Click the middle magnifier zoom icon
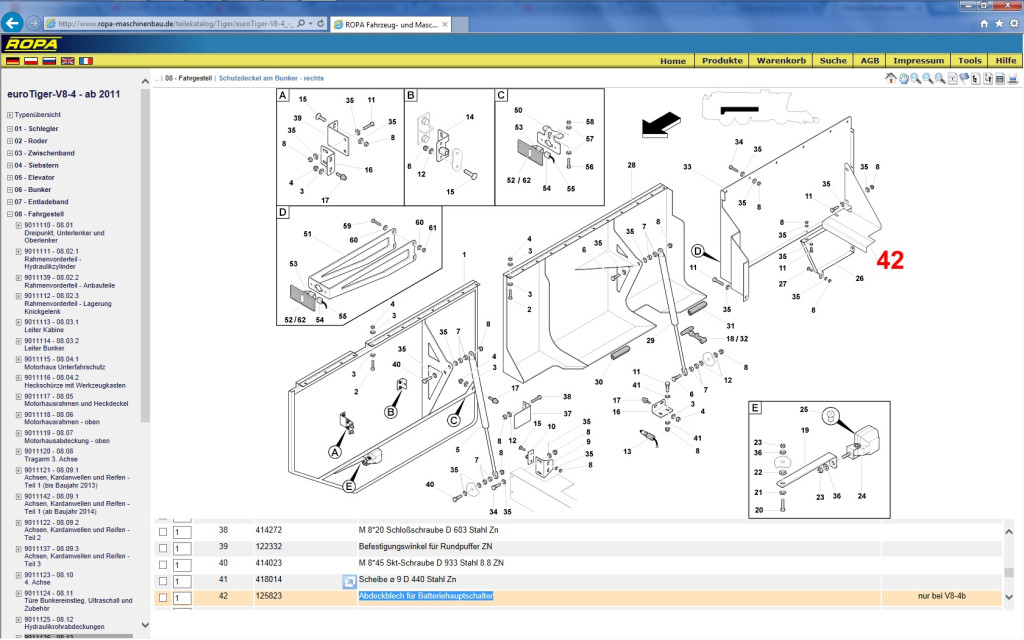Image resolution: width=1024 pixels, height=640 pixels. 927,78
